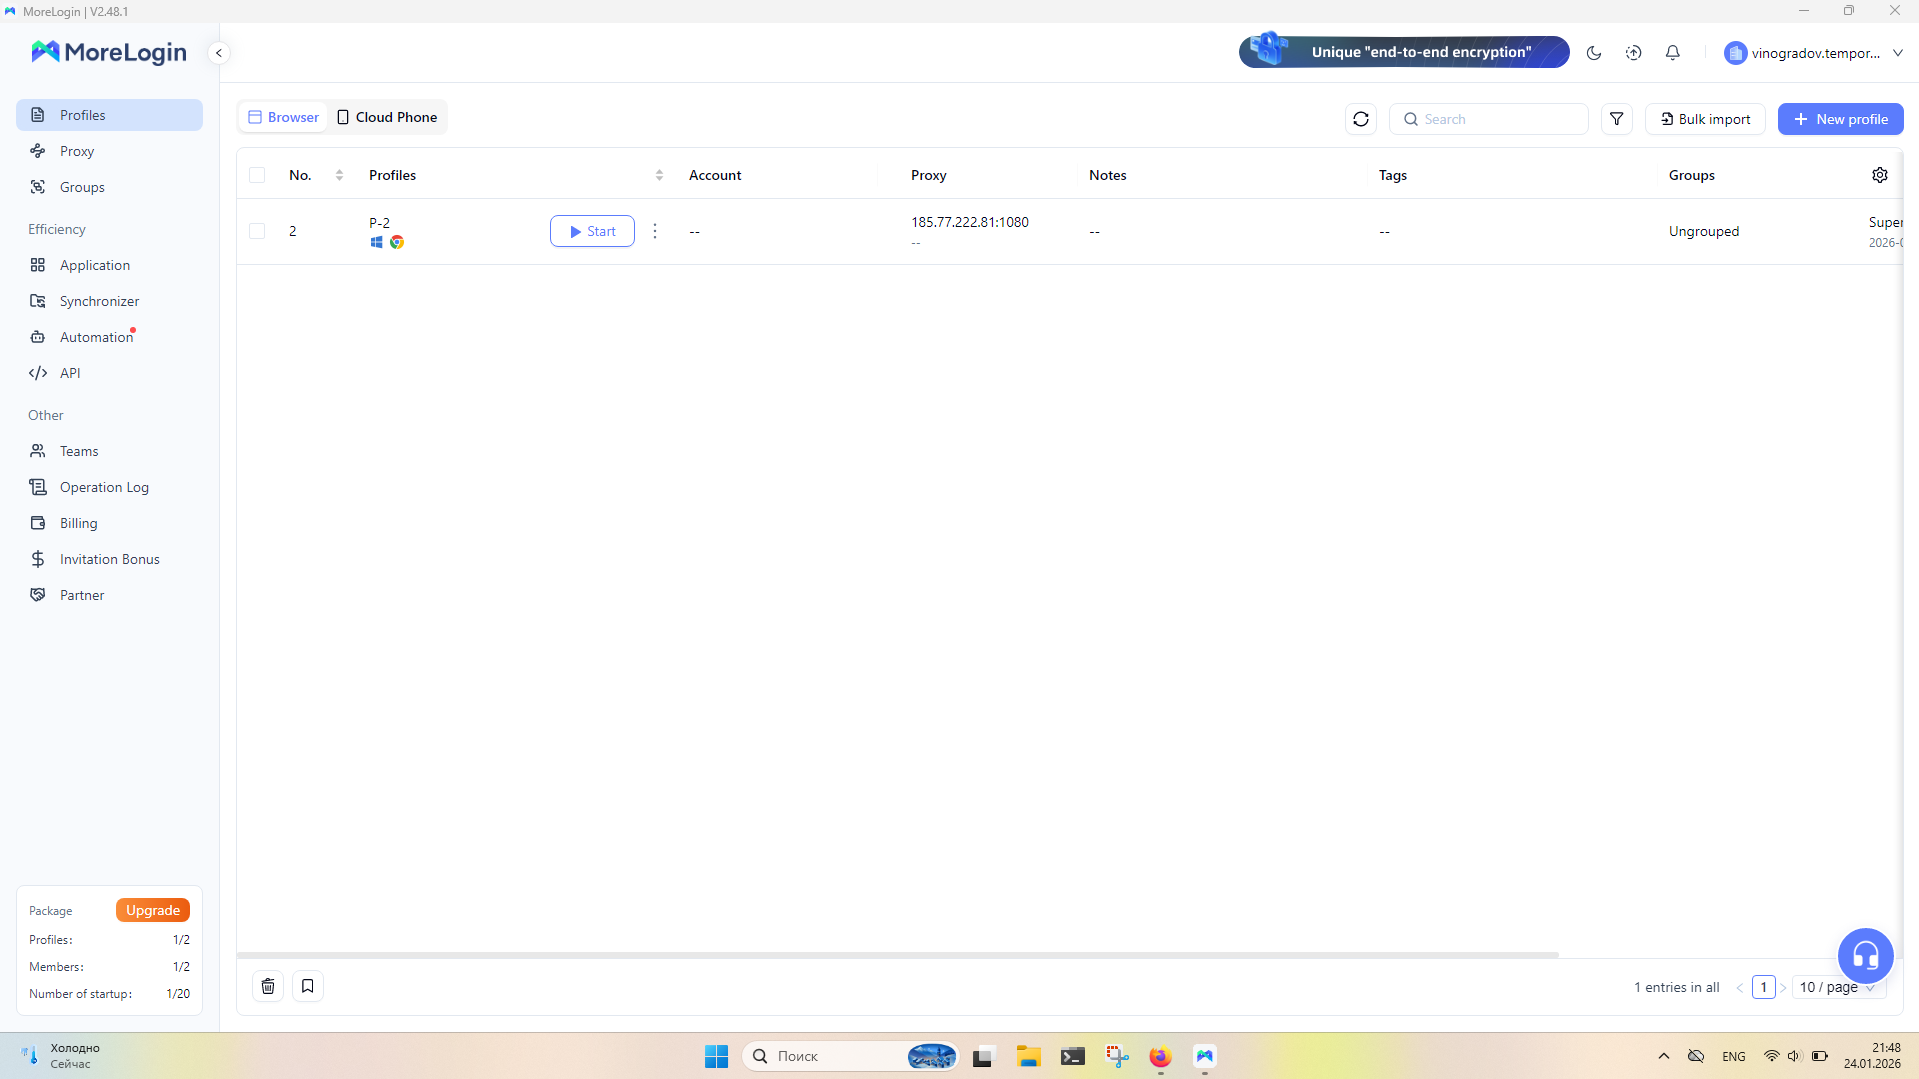Click the New profile button
1919x1079 pixels.
[x=1840, y=119]
